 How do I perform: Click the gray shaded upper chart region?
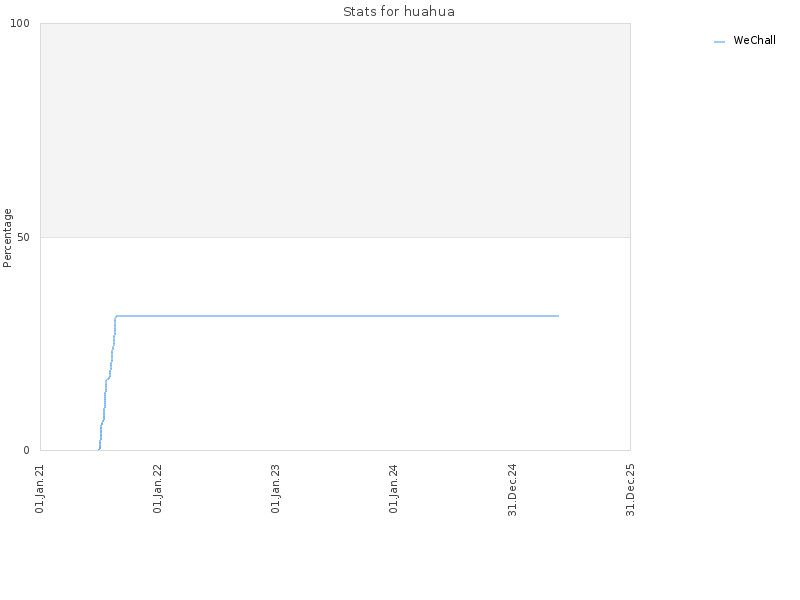[x=335, y=130]
